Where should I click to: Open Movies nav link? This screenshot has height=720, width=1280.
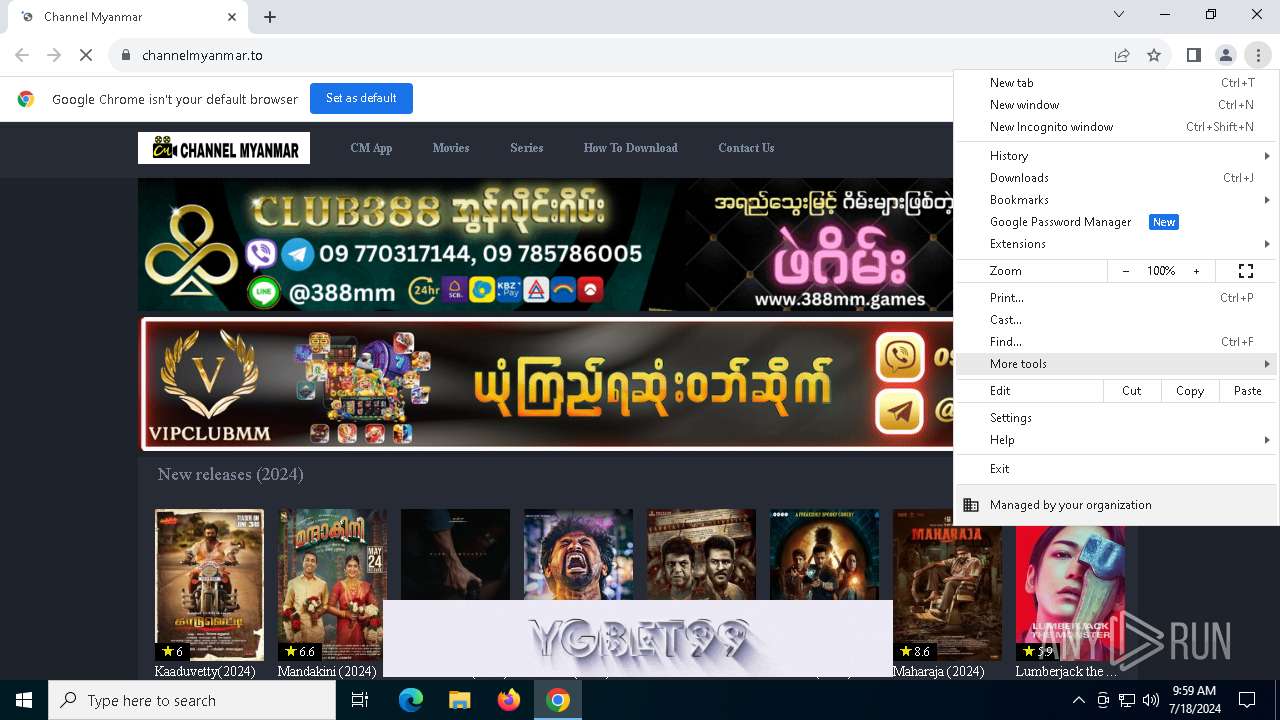(451, 148)
